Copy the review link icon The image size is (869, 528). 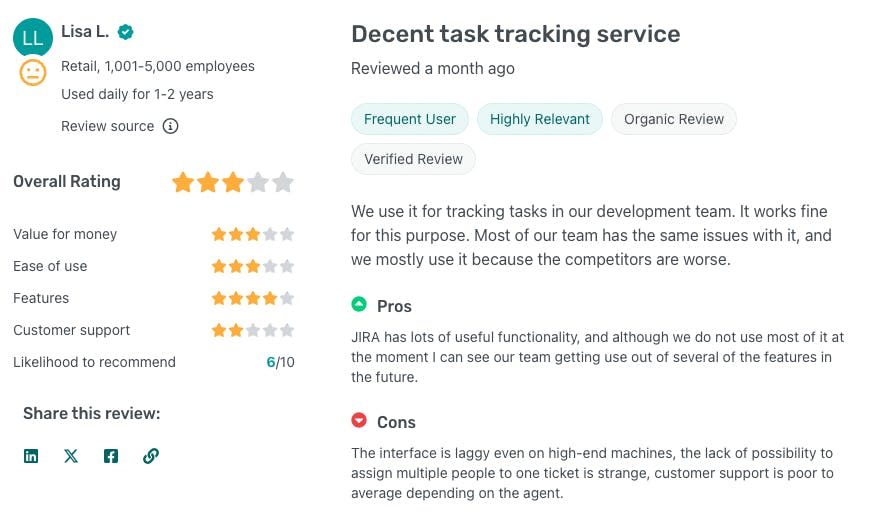pos(151,456)
